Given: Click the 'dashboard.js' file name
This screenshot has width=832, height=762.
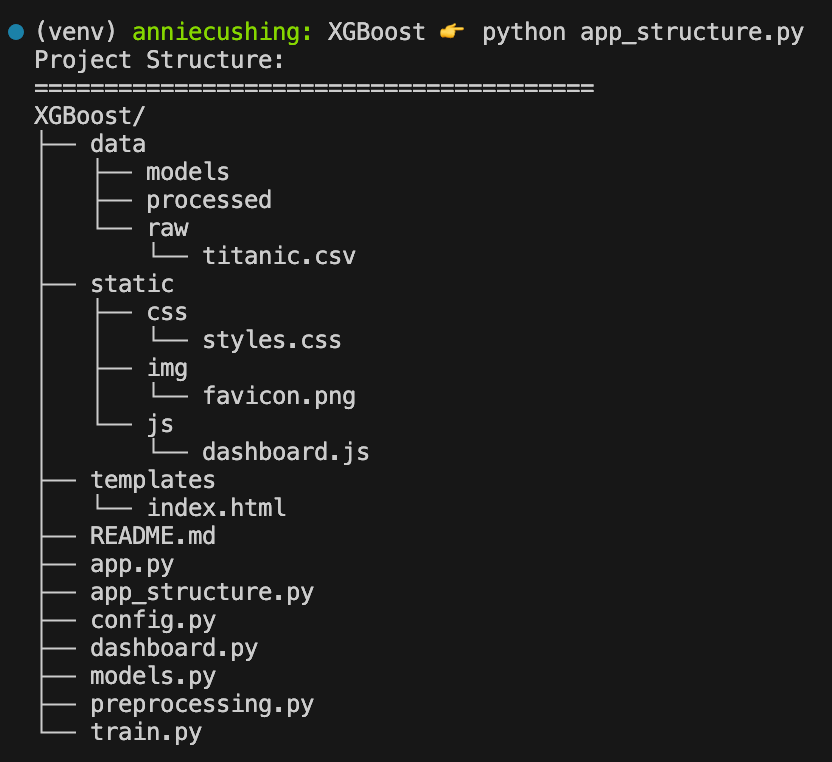Looking at the screenshot, I should point(285,452).
